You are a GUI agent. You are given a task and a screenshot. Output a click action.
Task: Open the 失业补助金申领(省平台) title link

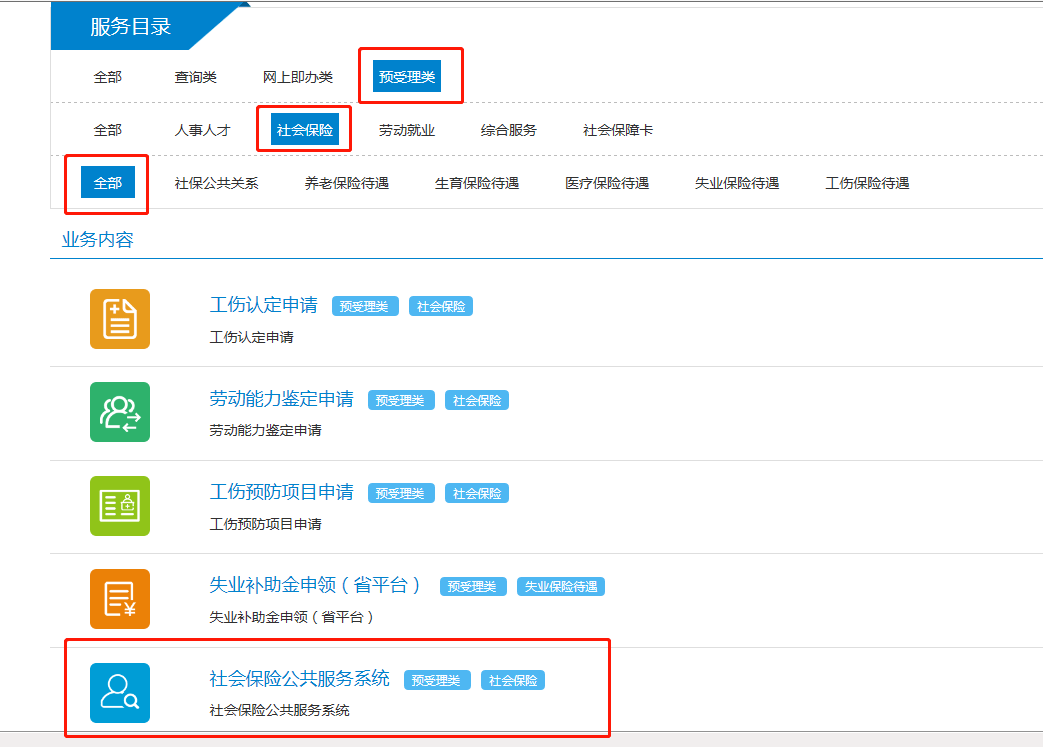[316, 585]
